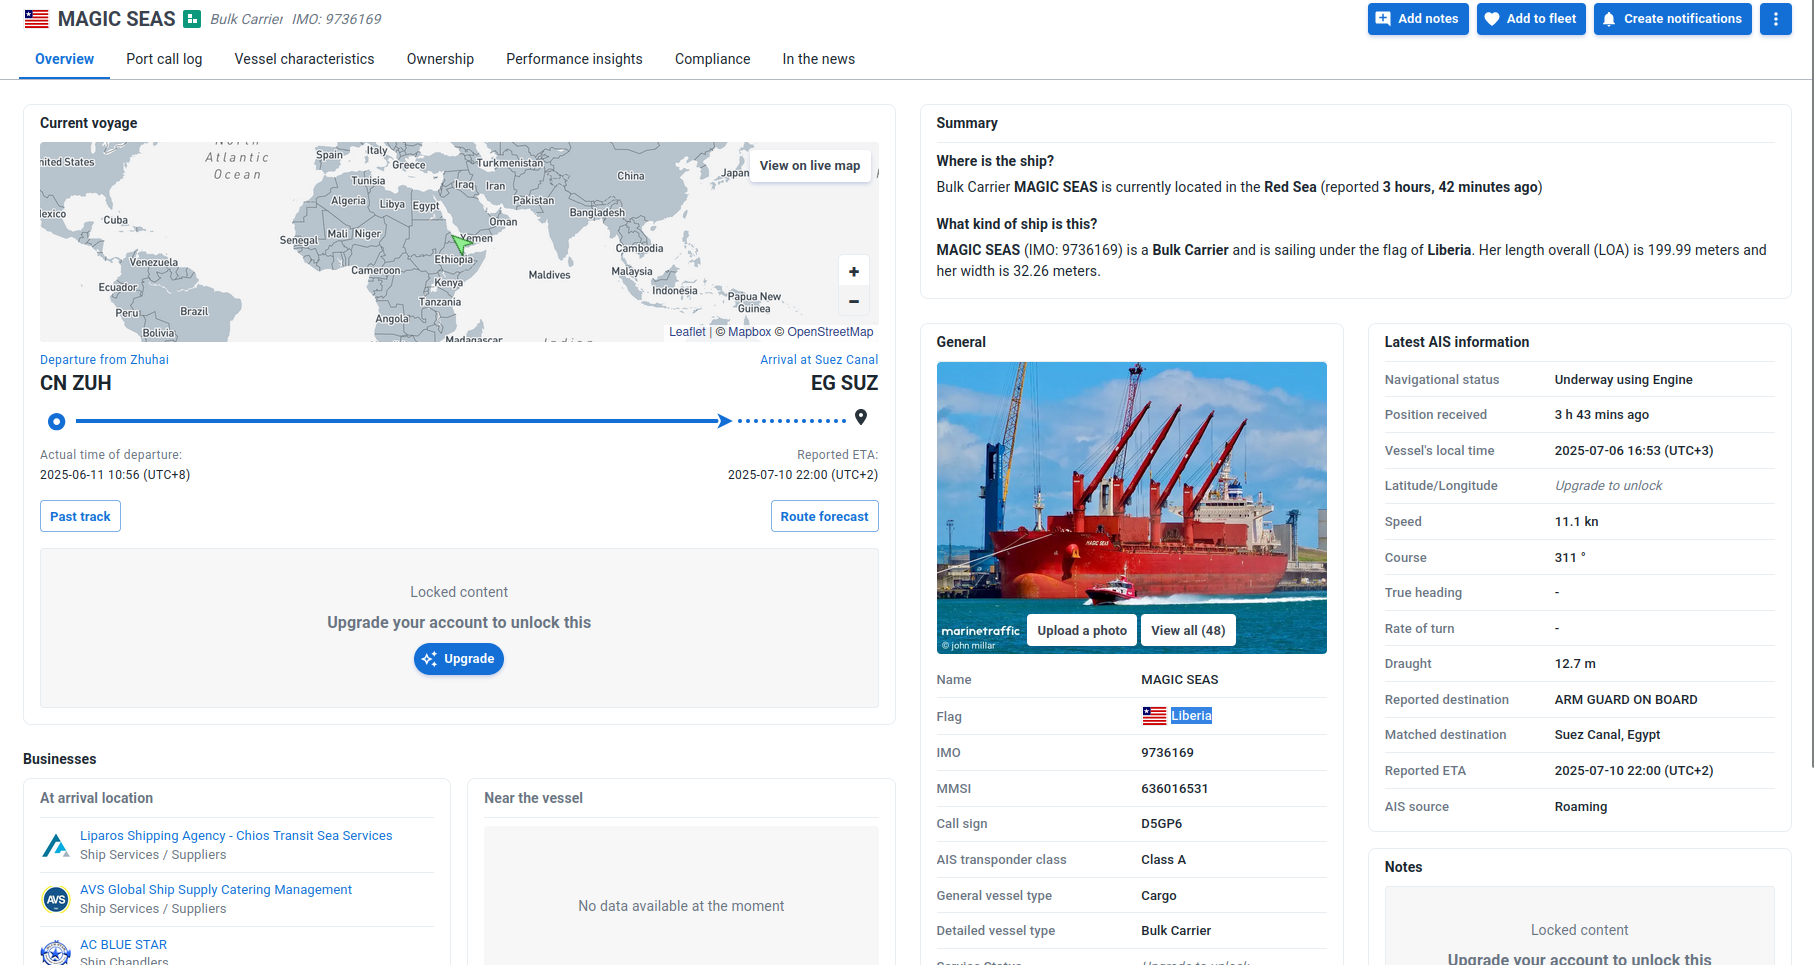
Task: Click the Liparos Shipping Agency logo
Action: point(56,845)
